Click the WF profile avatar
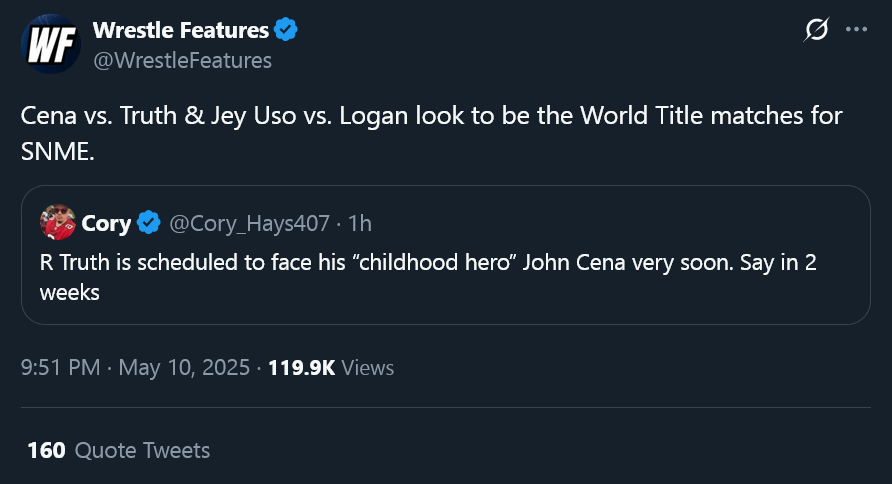 50,44
